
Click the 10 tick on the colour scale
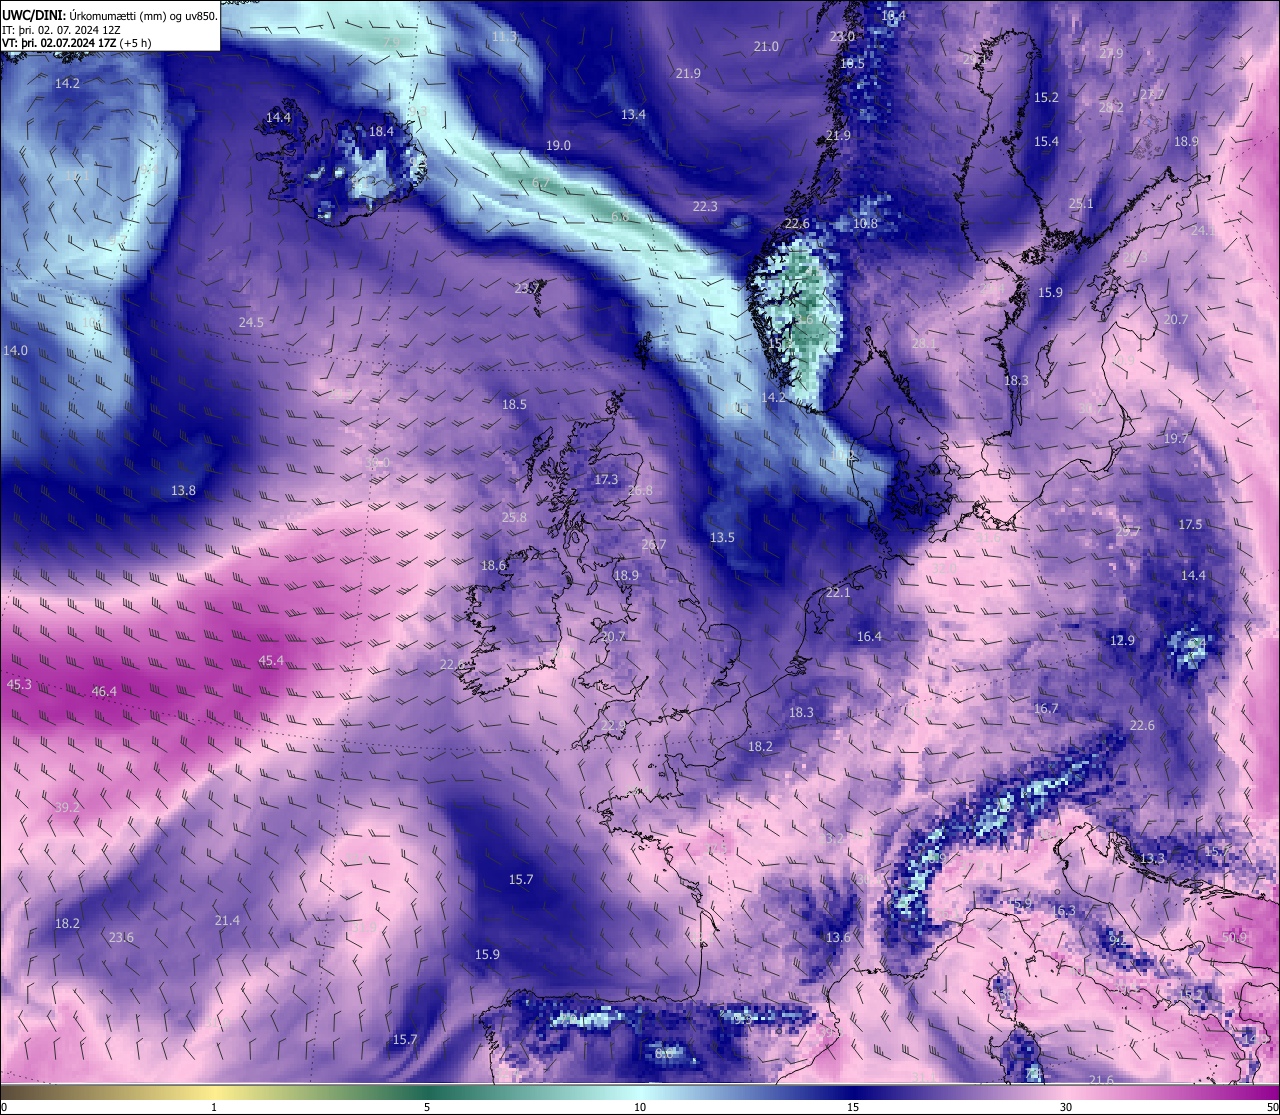pos(640,1107)
